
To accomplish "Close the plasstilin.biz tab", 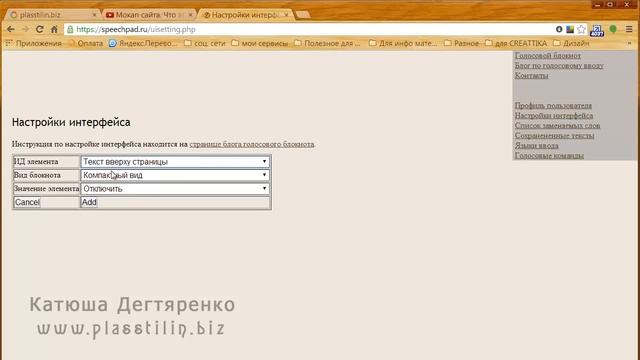I will tap(94, 15).
